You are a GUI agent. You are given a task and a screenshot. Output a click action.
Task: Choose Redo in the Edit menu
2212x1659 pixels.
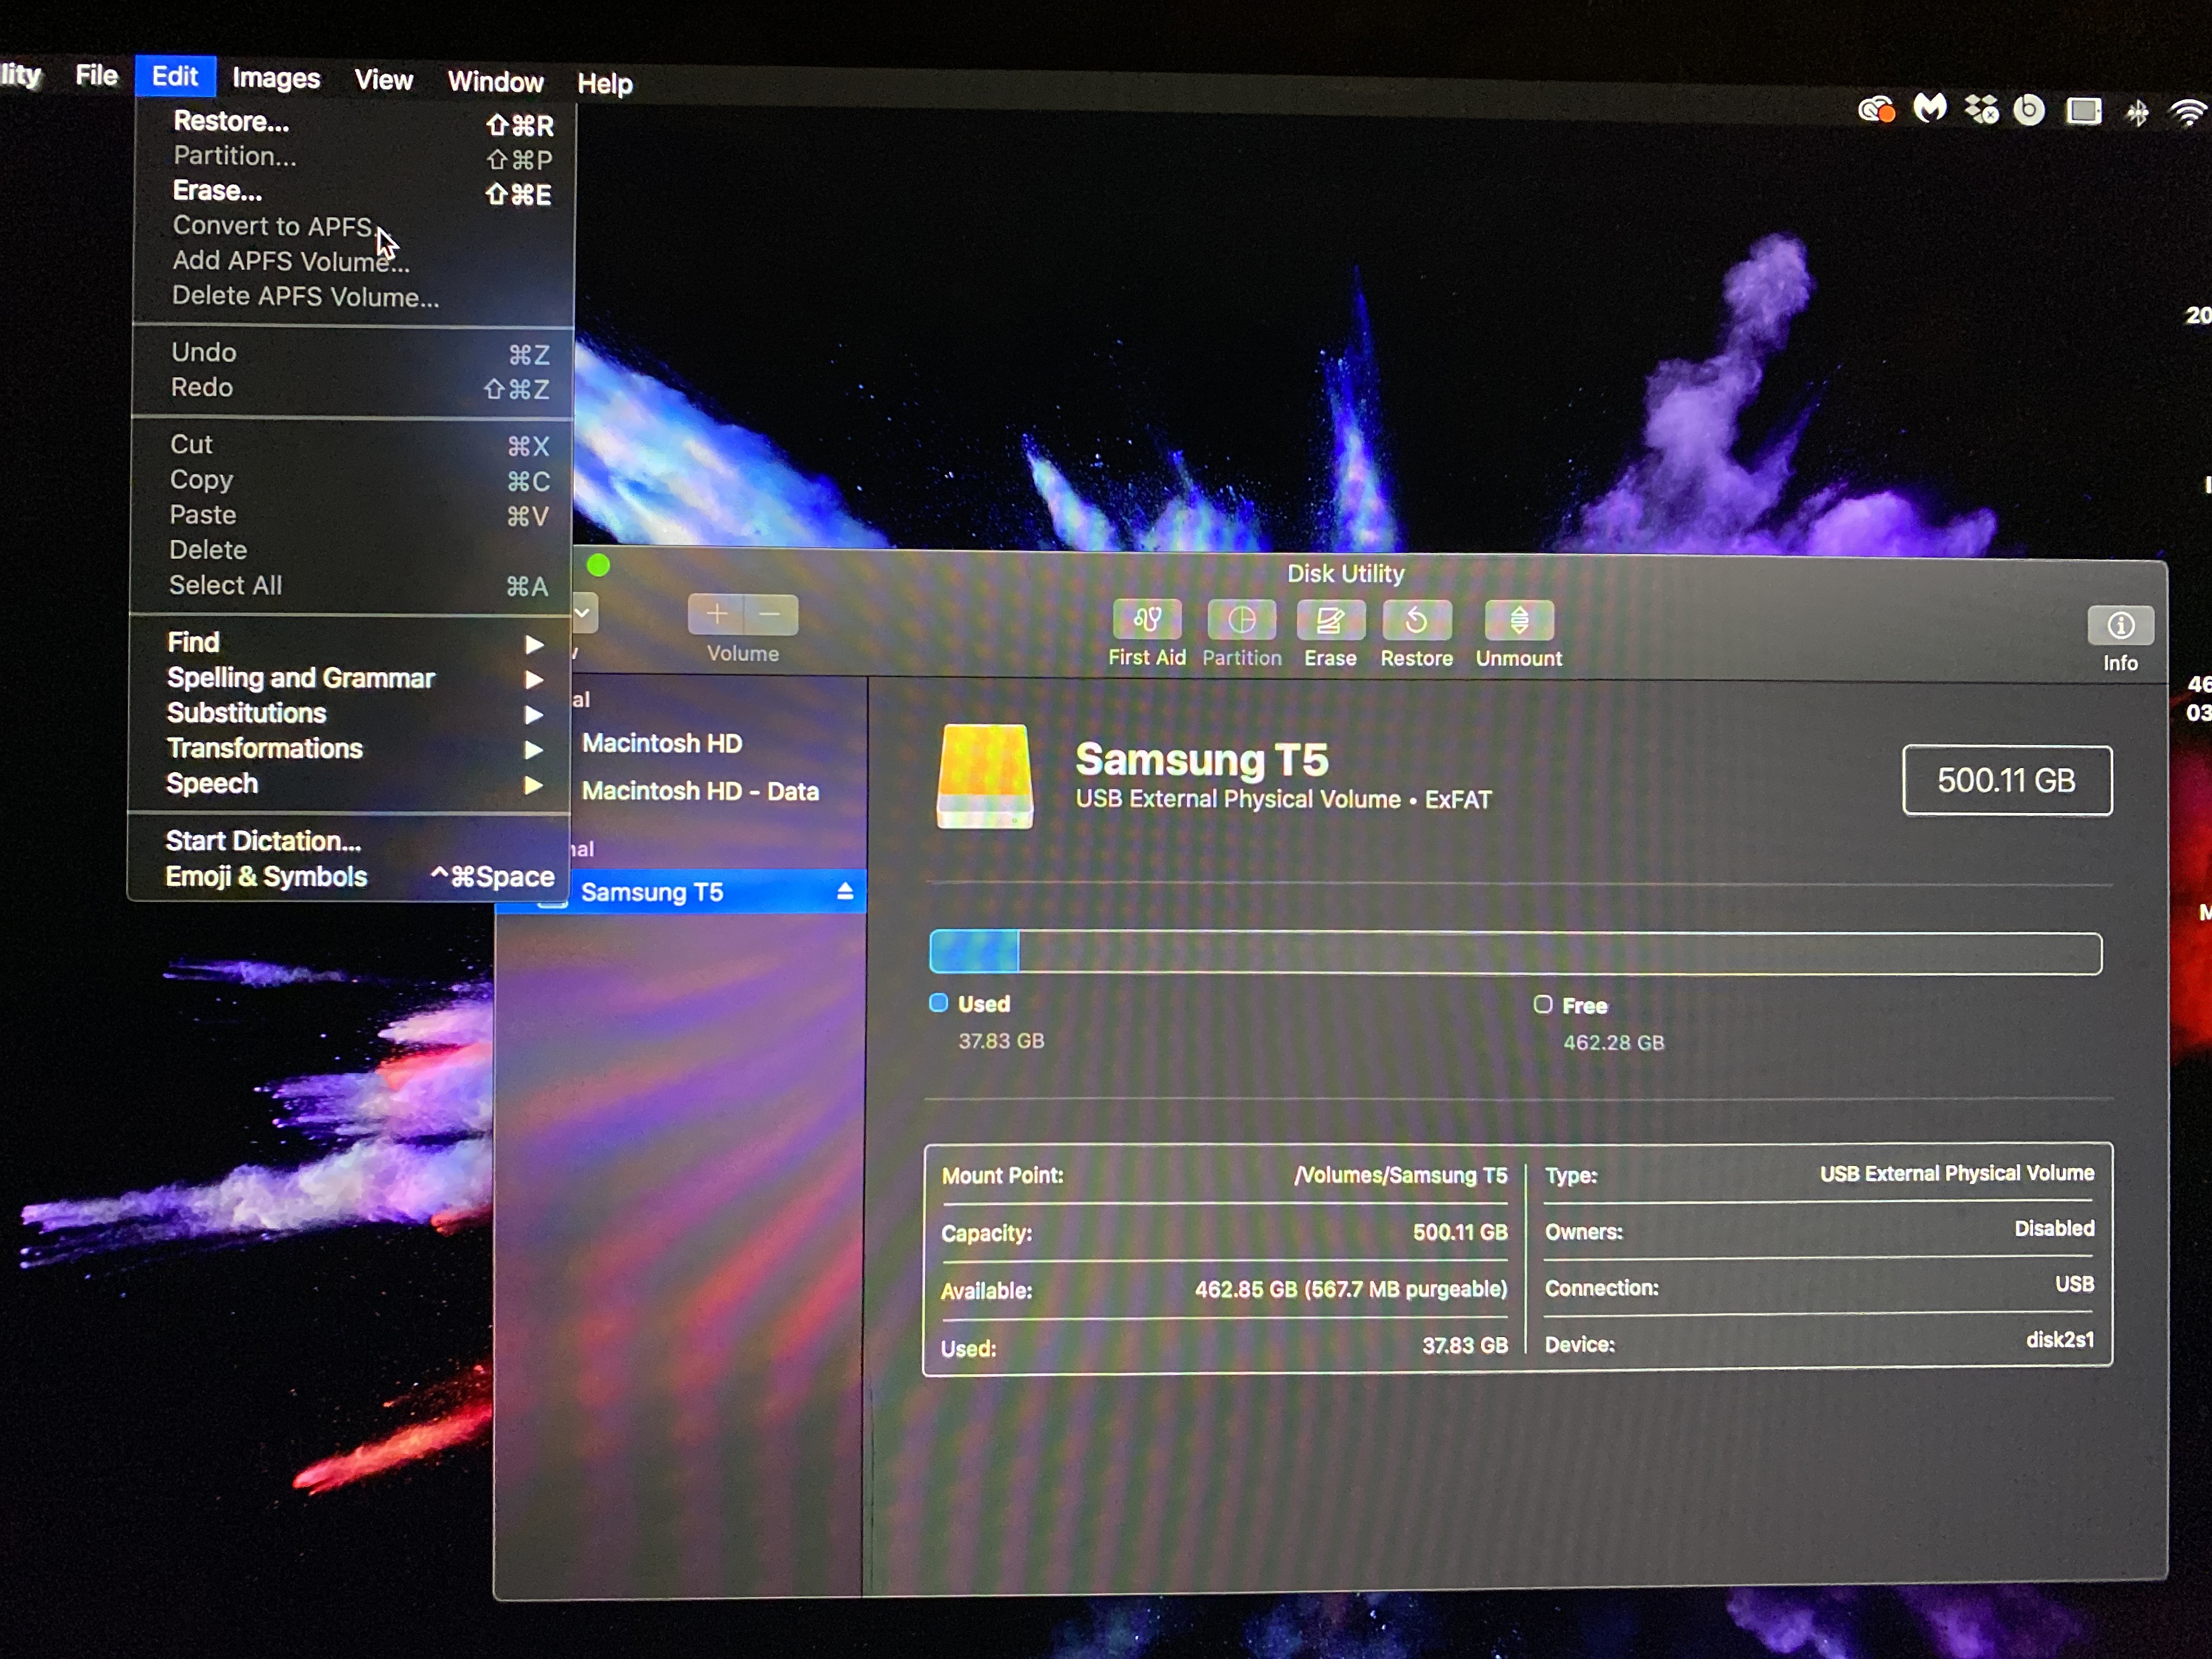coord(352,388)
